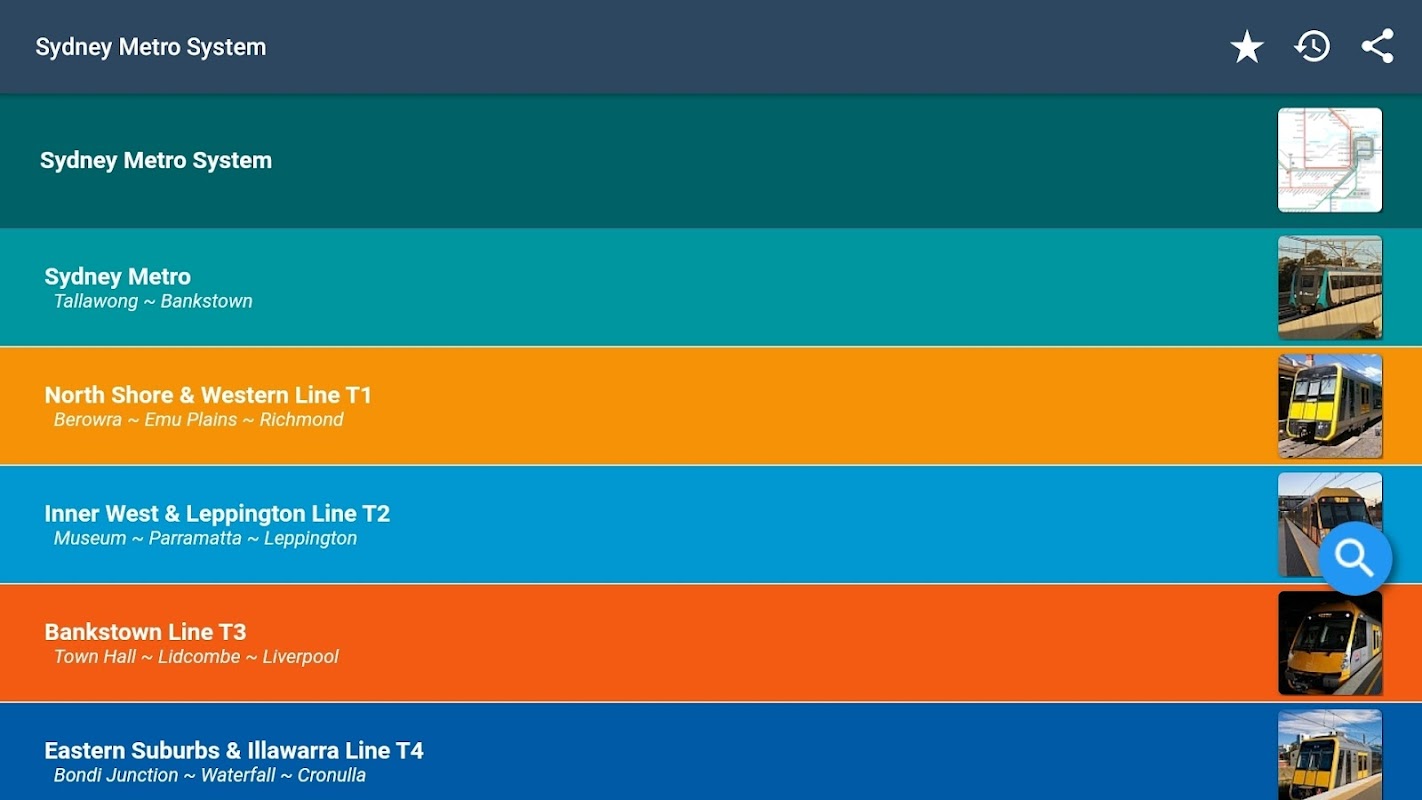The image size is (1422, 800).
Task: Open the Eastern Suburbs & Illawarra T4 thumbnail
Action: (1330, 755)
